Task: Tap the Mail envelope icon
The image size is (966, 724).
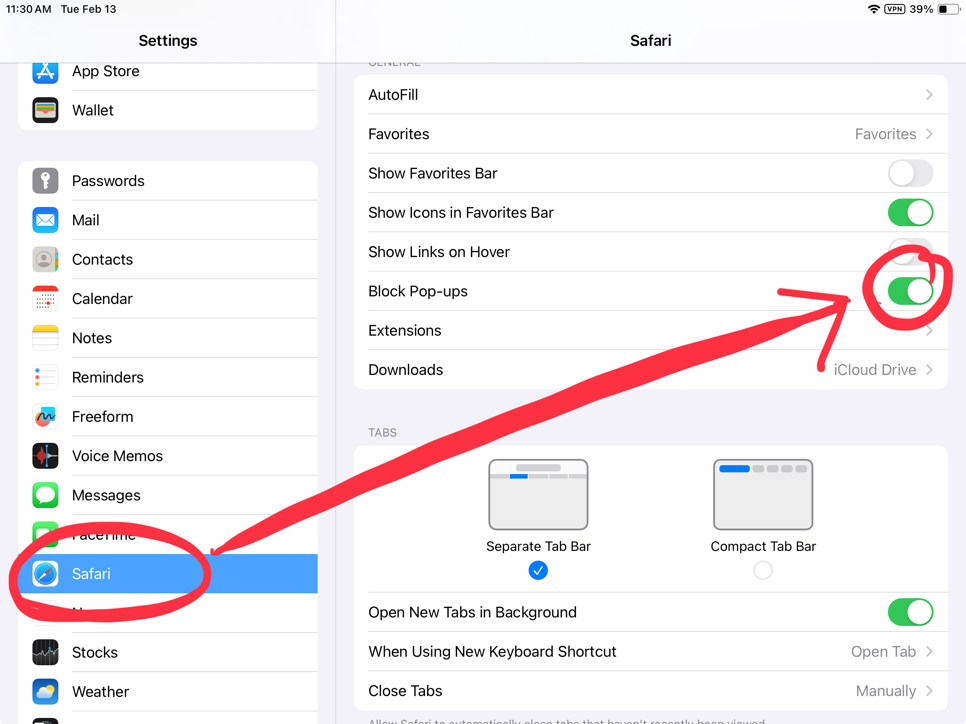Action: (x=45, y=220)
